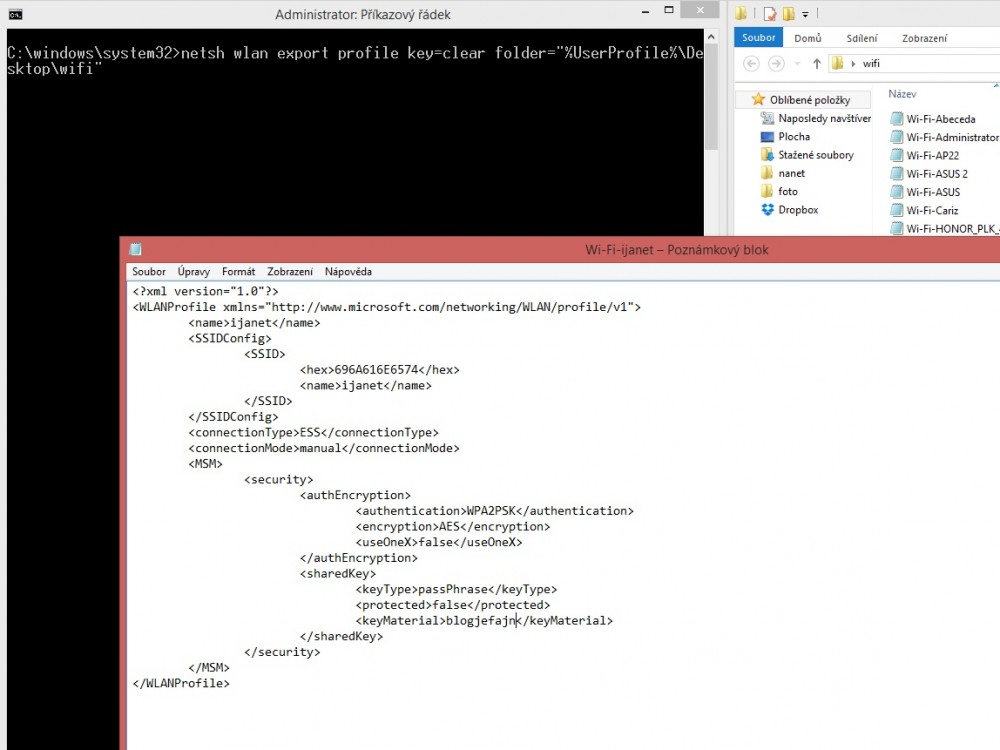
Task: Open Dropbox from the favorites list
Action: coord(797,210)
